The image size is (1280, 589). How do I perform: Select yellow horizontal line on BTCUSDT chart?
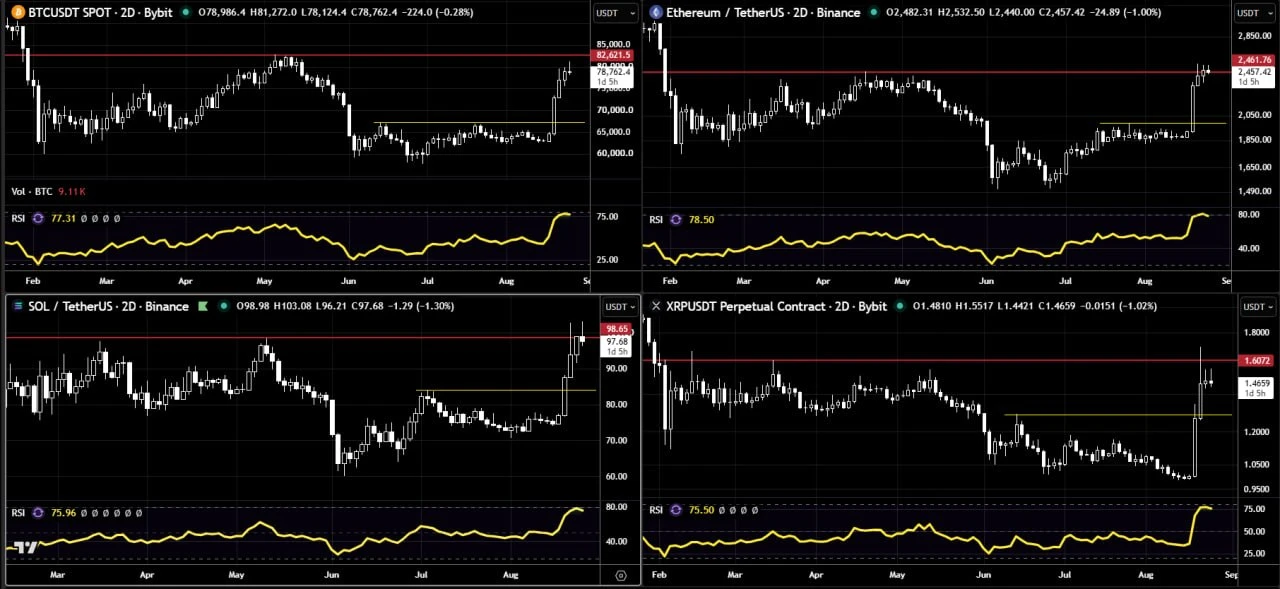tap(479, 123)
